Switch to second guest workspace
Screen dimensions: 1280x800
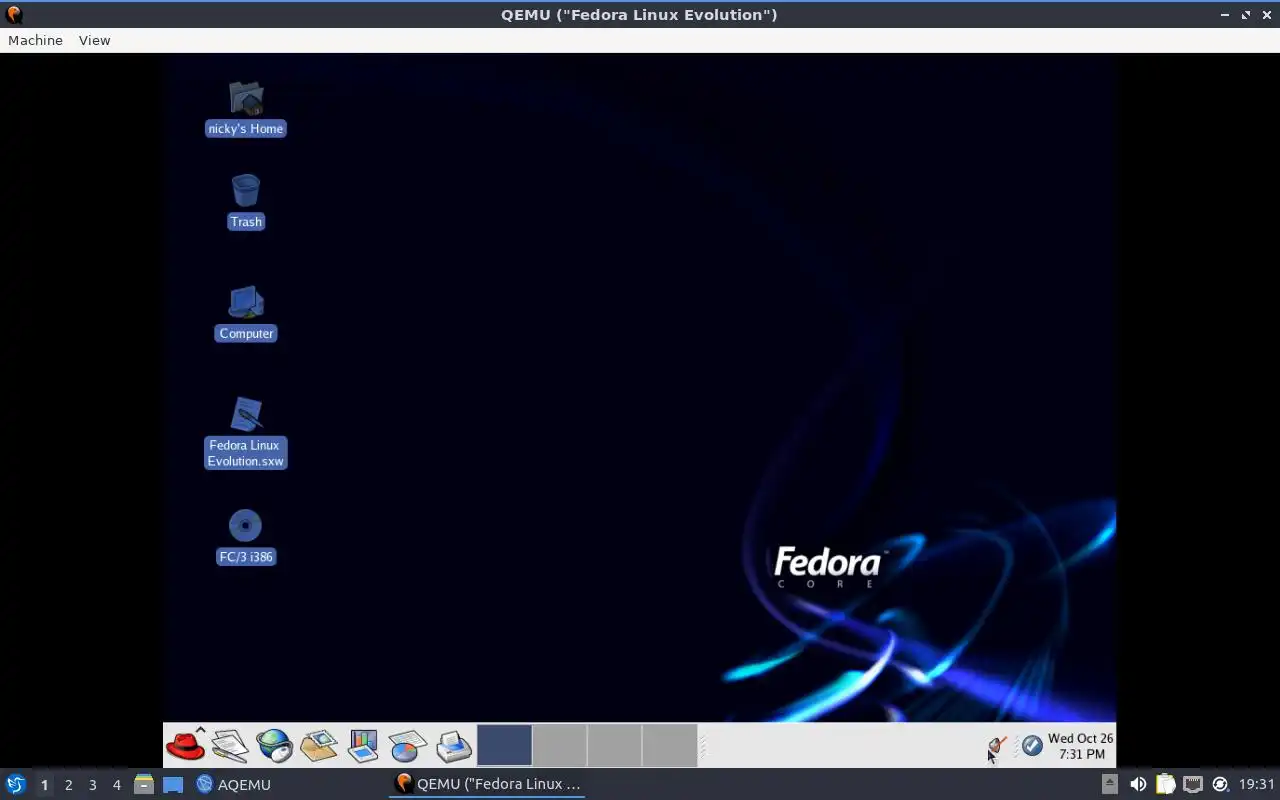click(559, 746)
